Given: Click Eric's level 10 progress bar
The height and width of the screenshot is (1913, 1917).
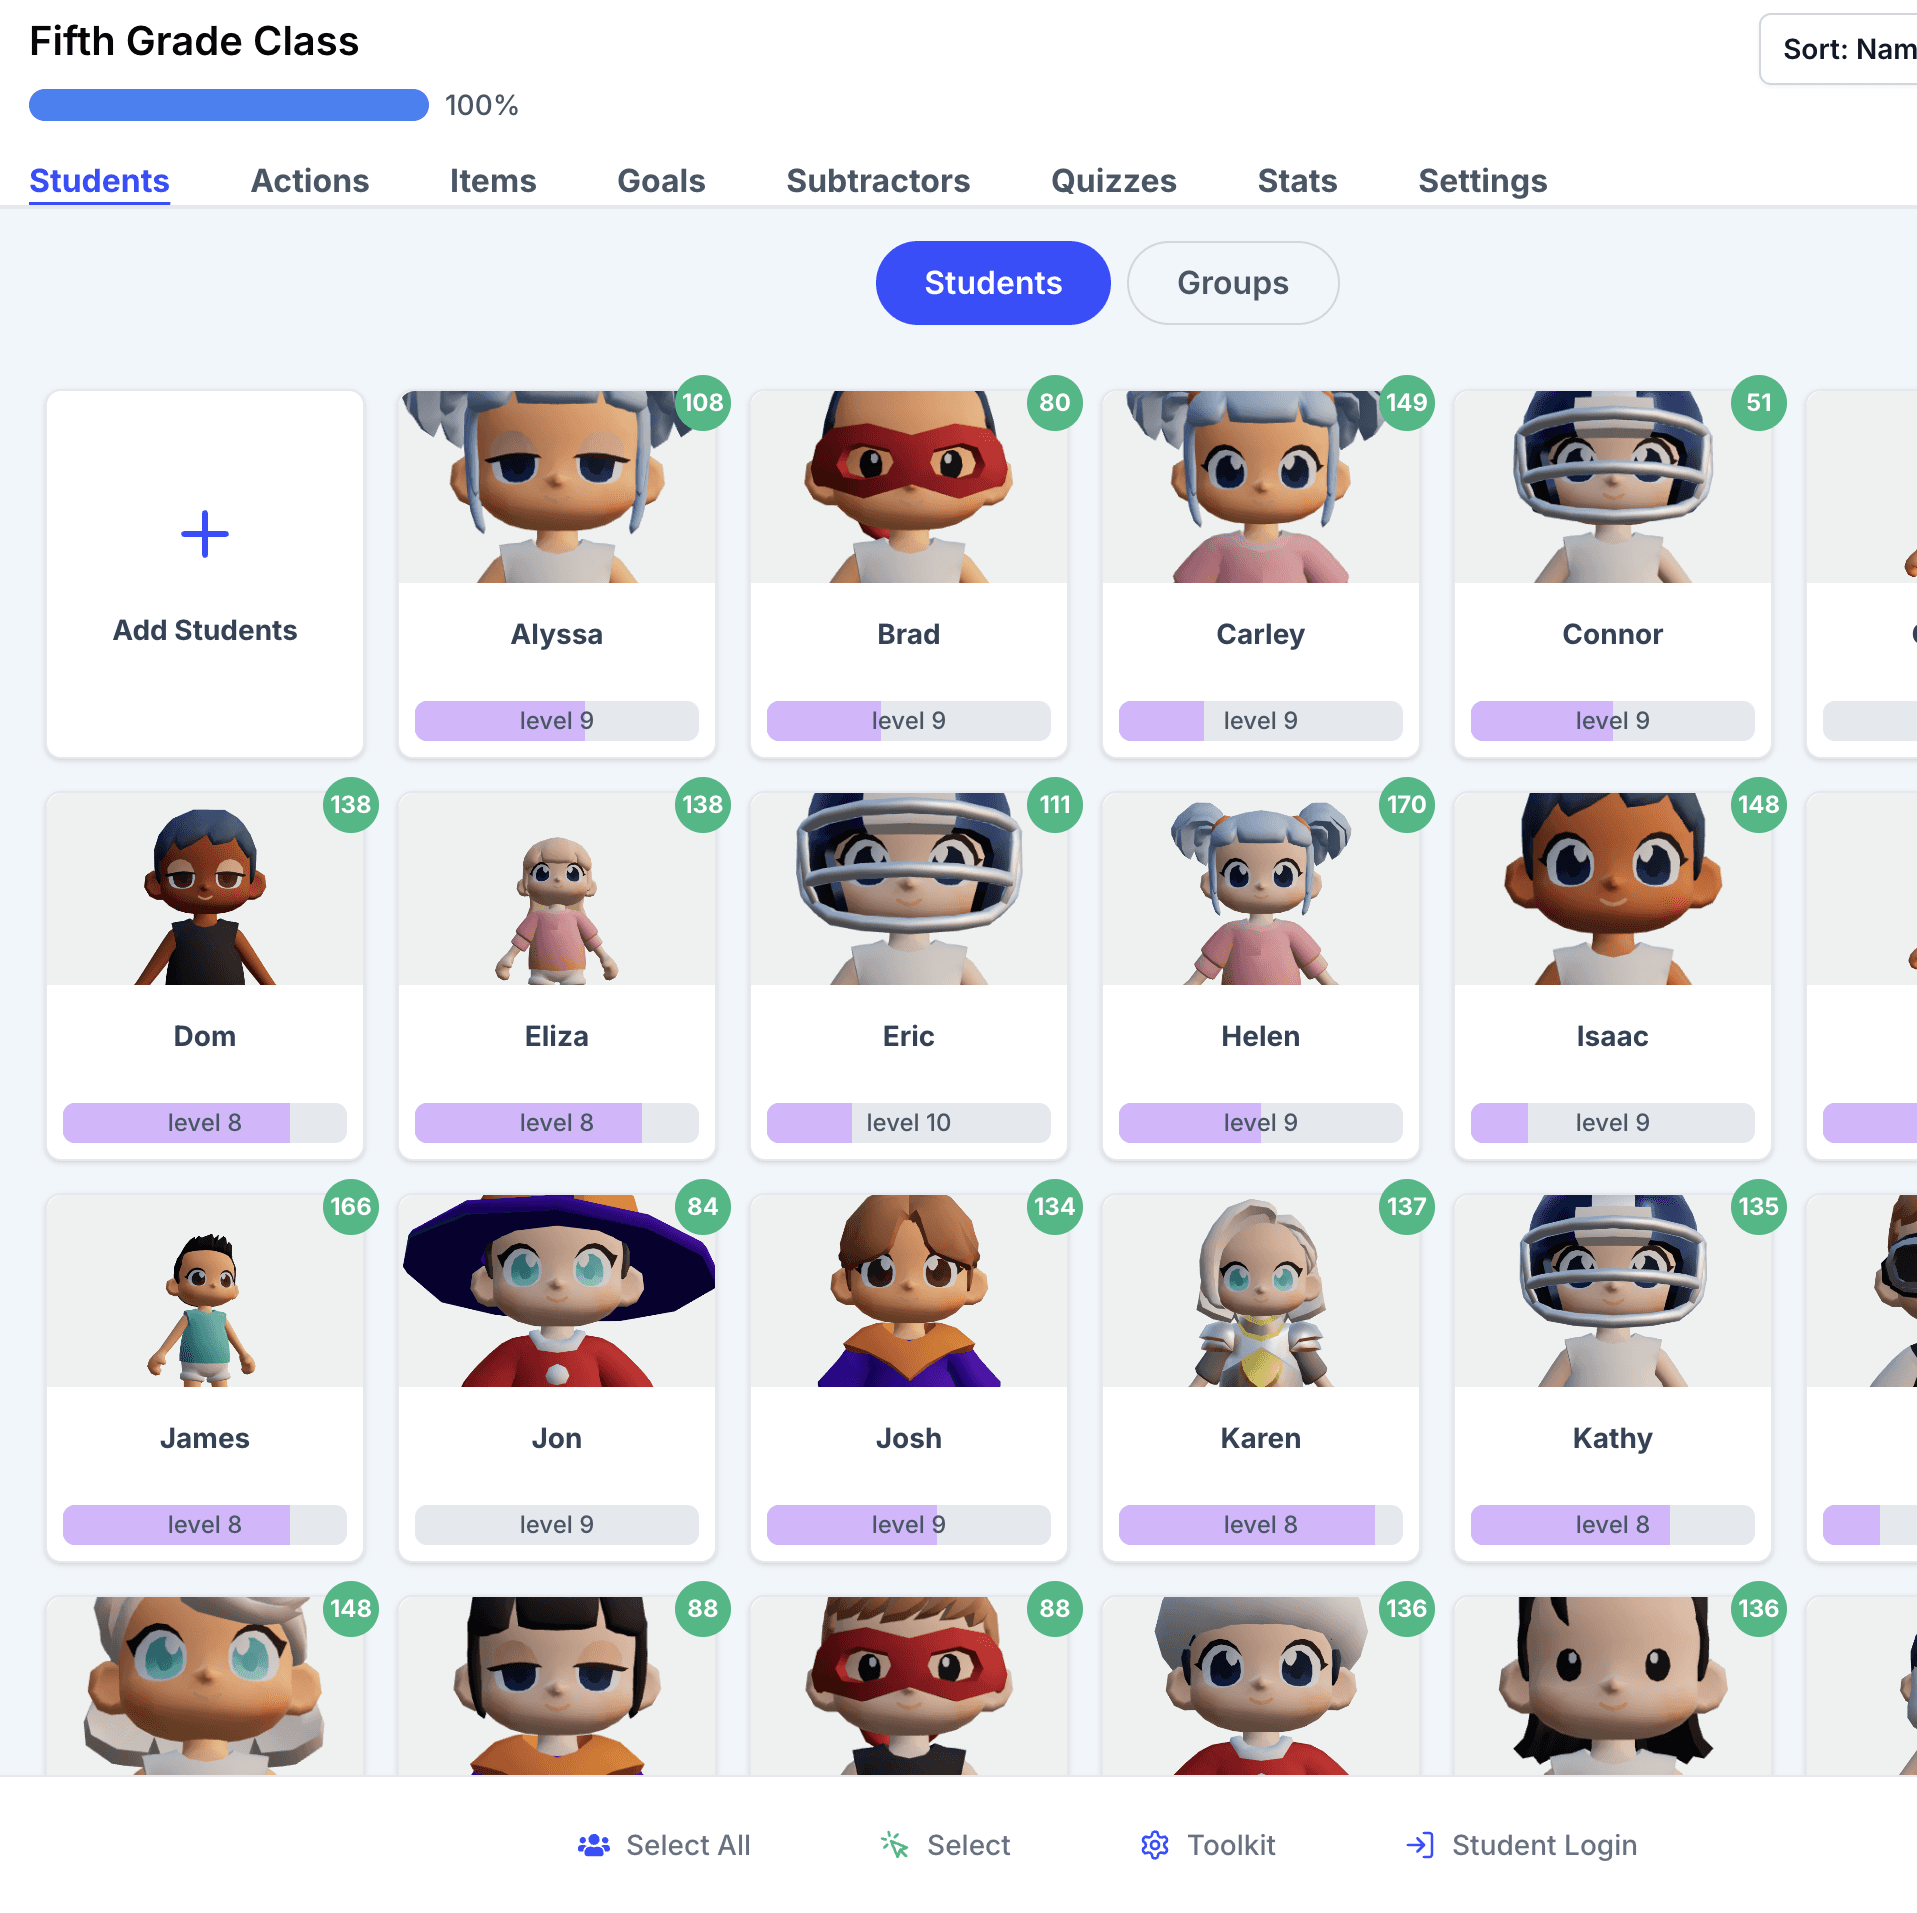Looking at the screenshot, I should 909,1123.
